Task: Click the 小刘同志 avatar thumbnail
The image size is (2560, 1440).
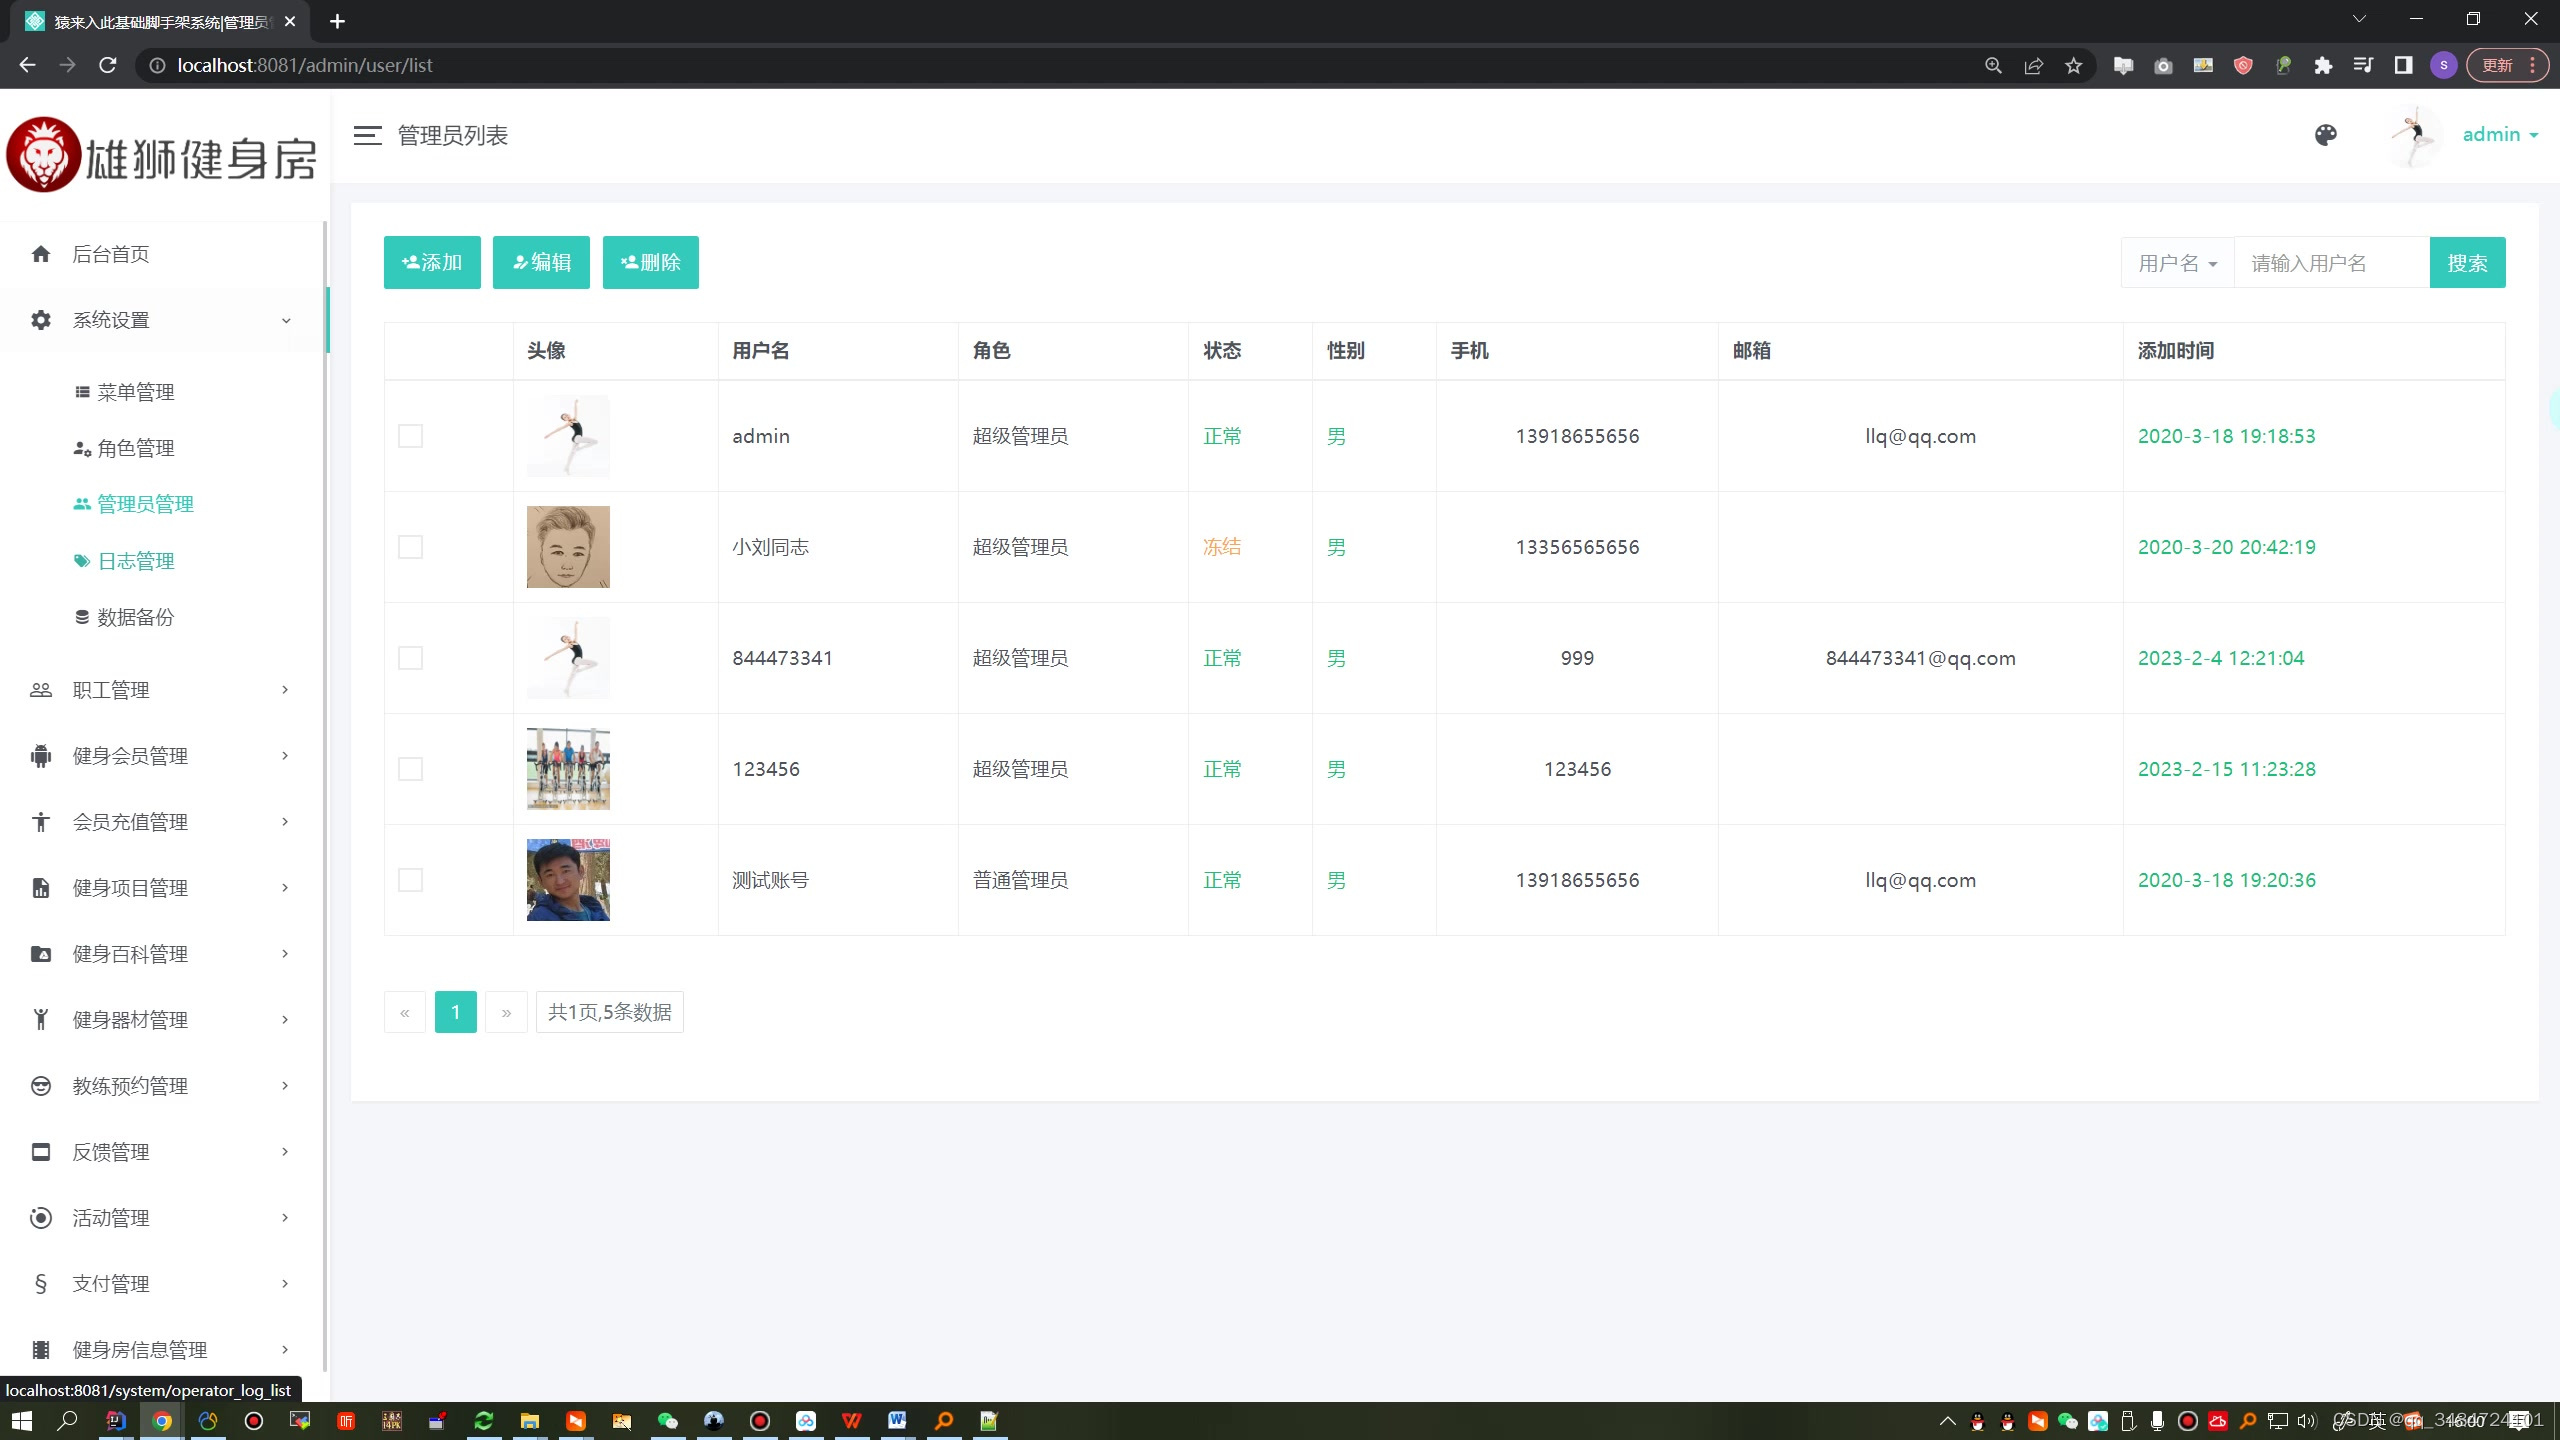Action: 568,547
